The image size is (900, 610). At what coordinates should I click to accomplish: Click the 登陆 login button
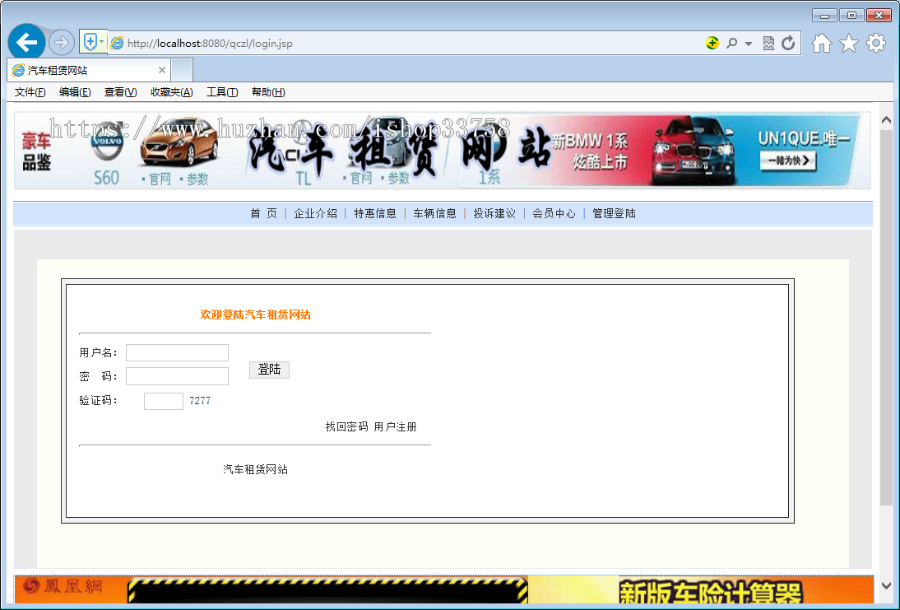[x=268, y=369]
